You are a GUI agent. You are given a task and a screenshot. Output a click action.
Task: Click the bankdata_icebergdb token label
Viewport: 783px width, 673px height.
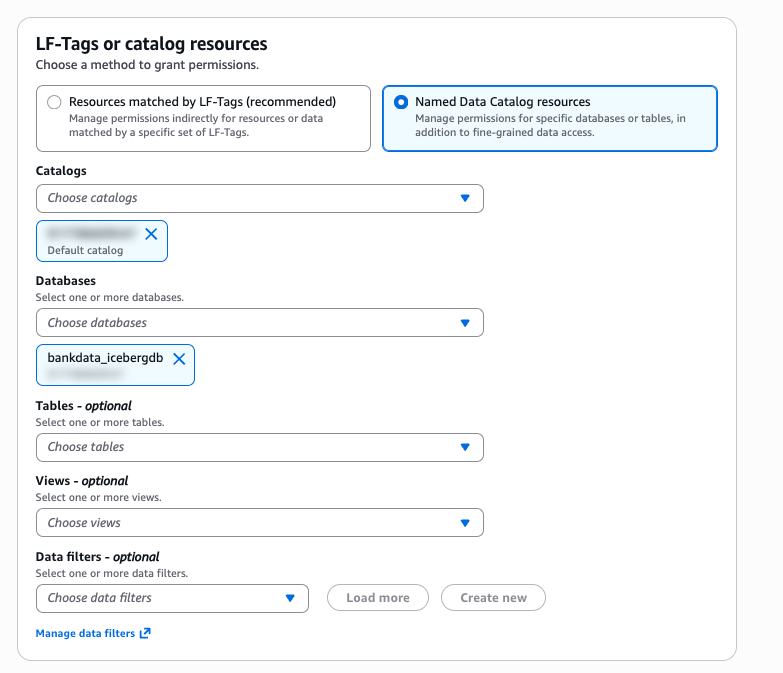tap(105, 358)
